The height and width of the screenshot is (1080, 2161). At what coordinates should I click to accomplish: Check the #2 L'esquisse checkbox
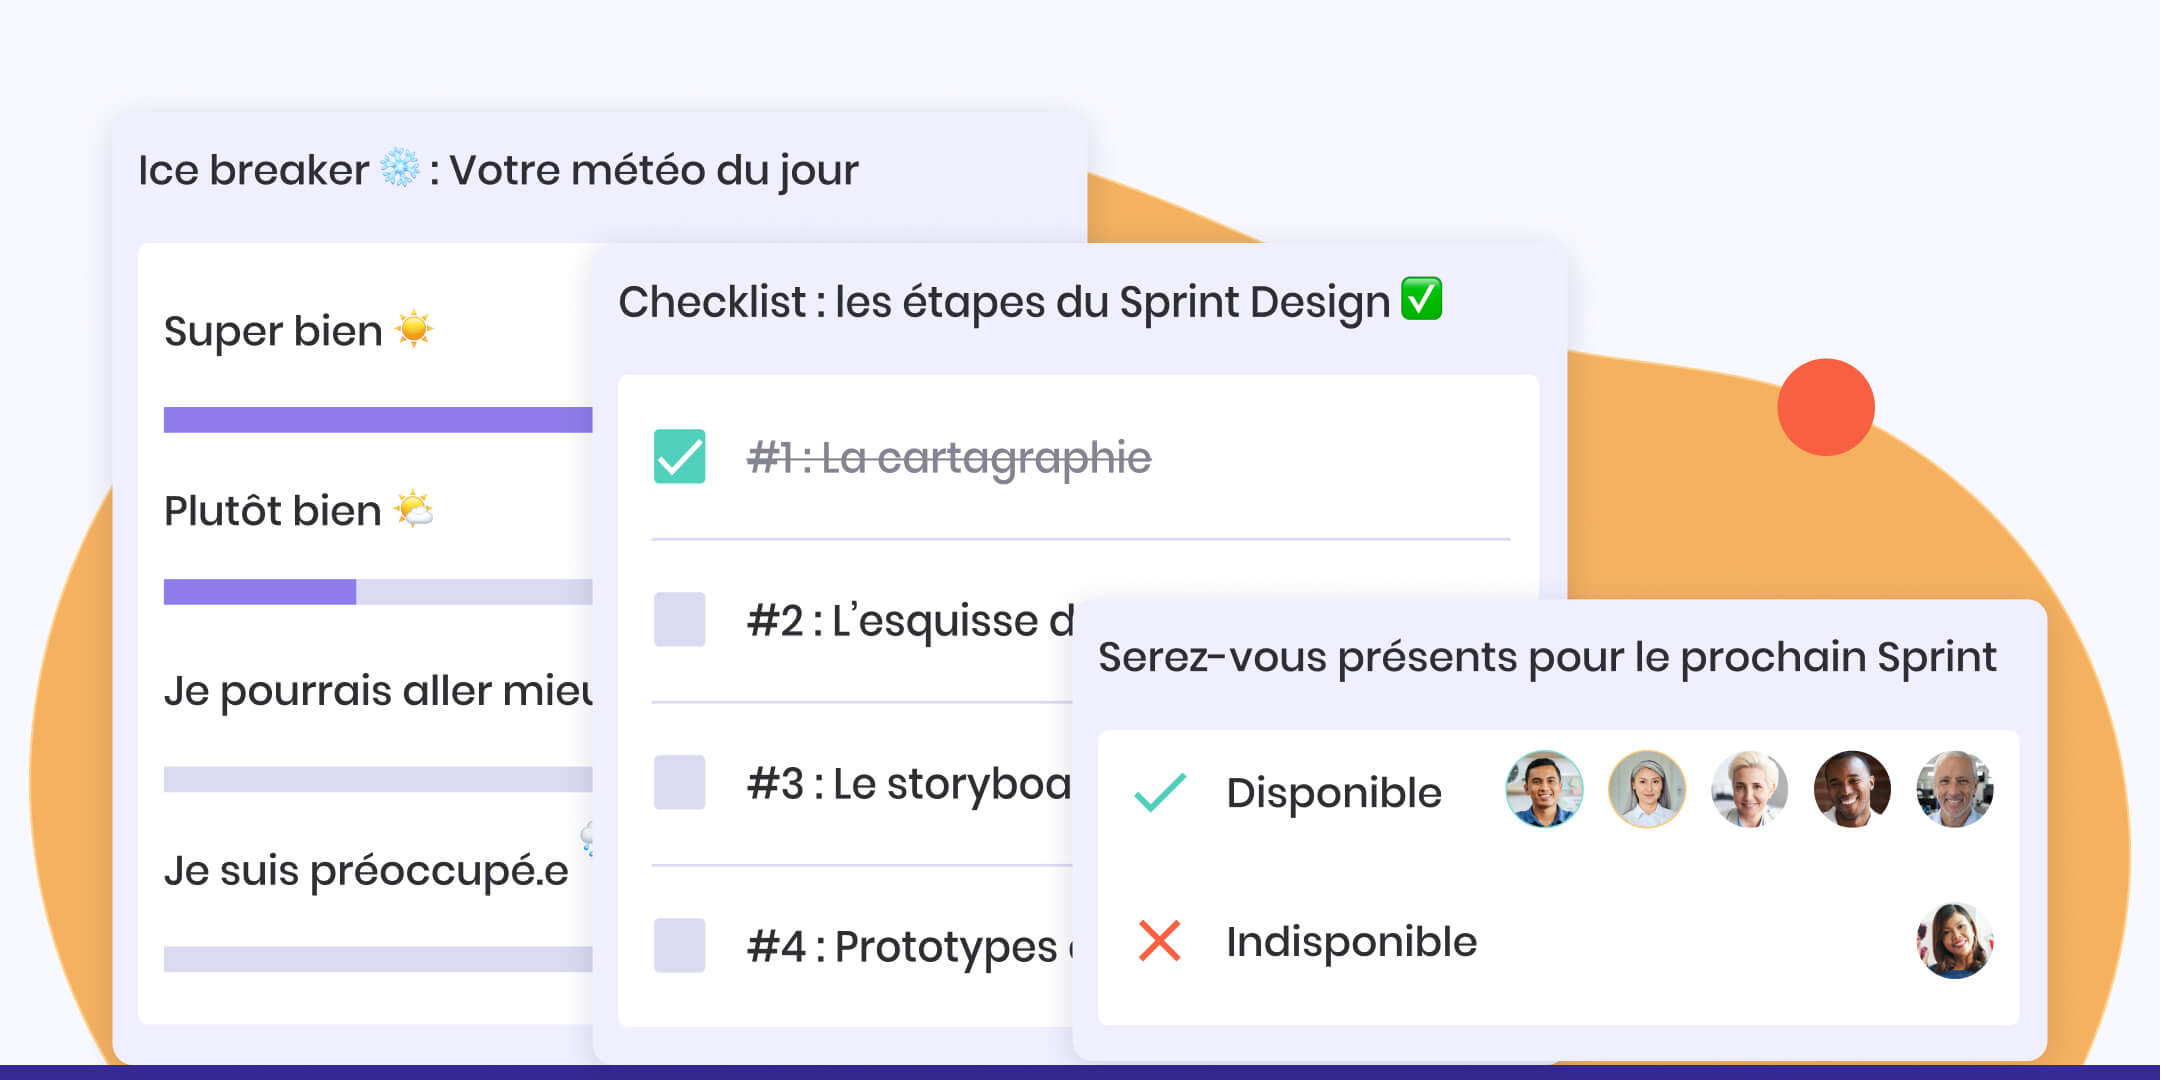pyautogui.click(x=679, y=620)
